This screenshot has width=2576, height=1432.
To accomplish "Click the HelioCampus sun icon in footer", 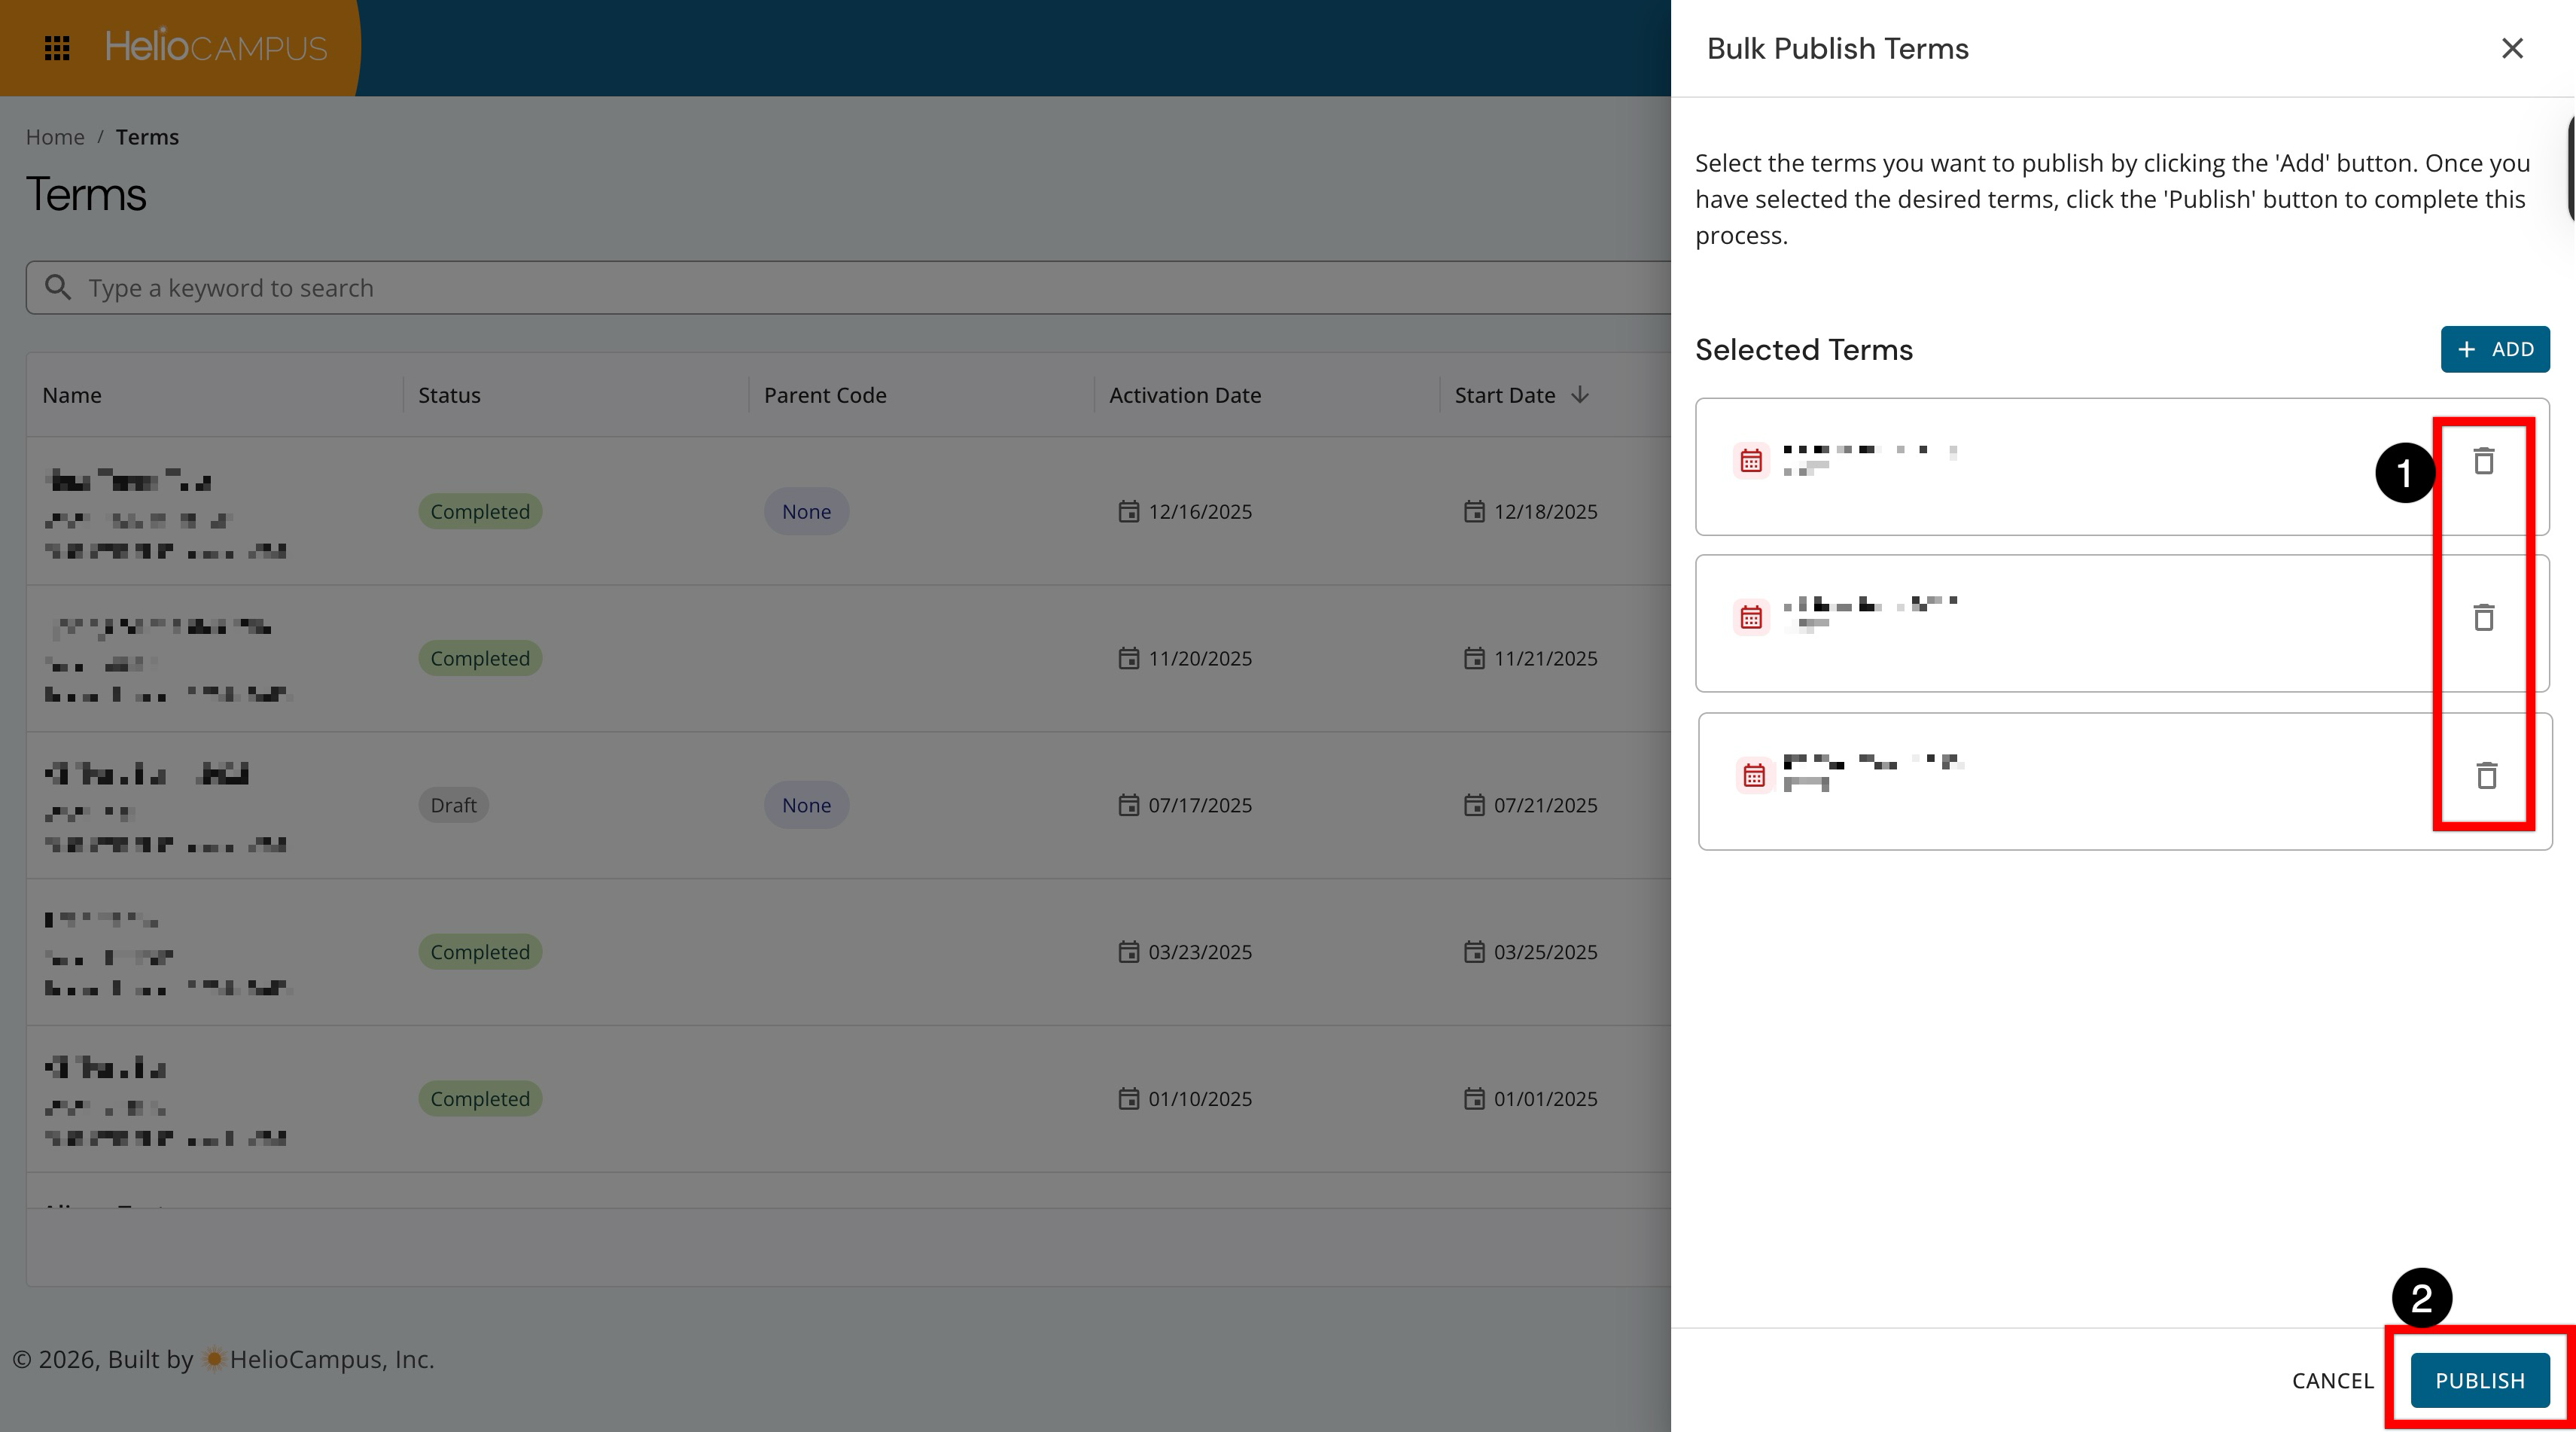I will click(x=213, y=1359).
